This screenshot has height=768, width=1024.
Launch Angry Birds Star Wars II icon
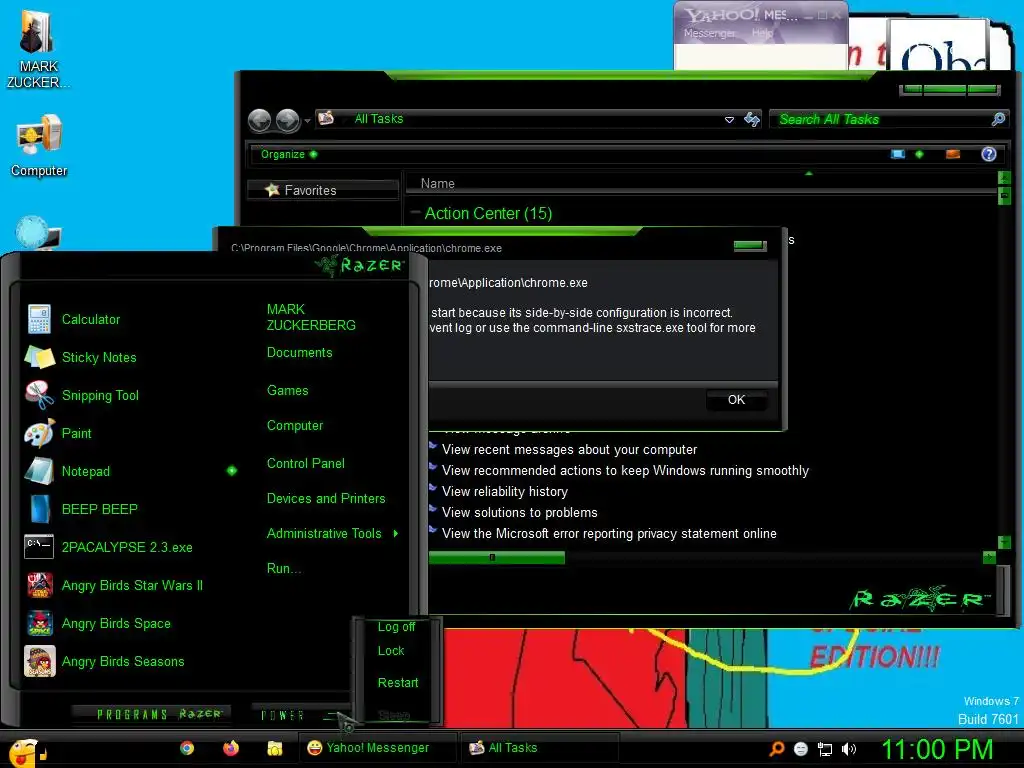39,585
